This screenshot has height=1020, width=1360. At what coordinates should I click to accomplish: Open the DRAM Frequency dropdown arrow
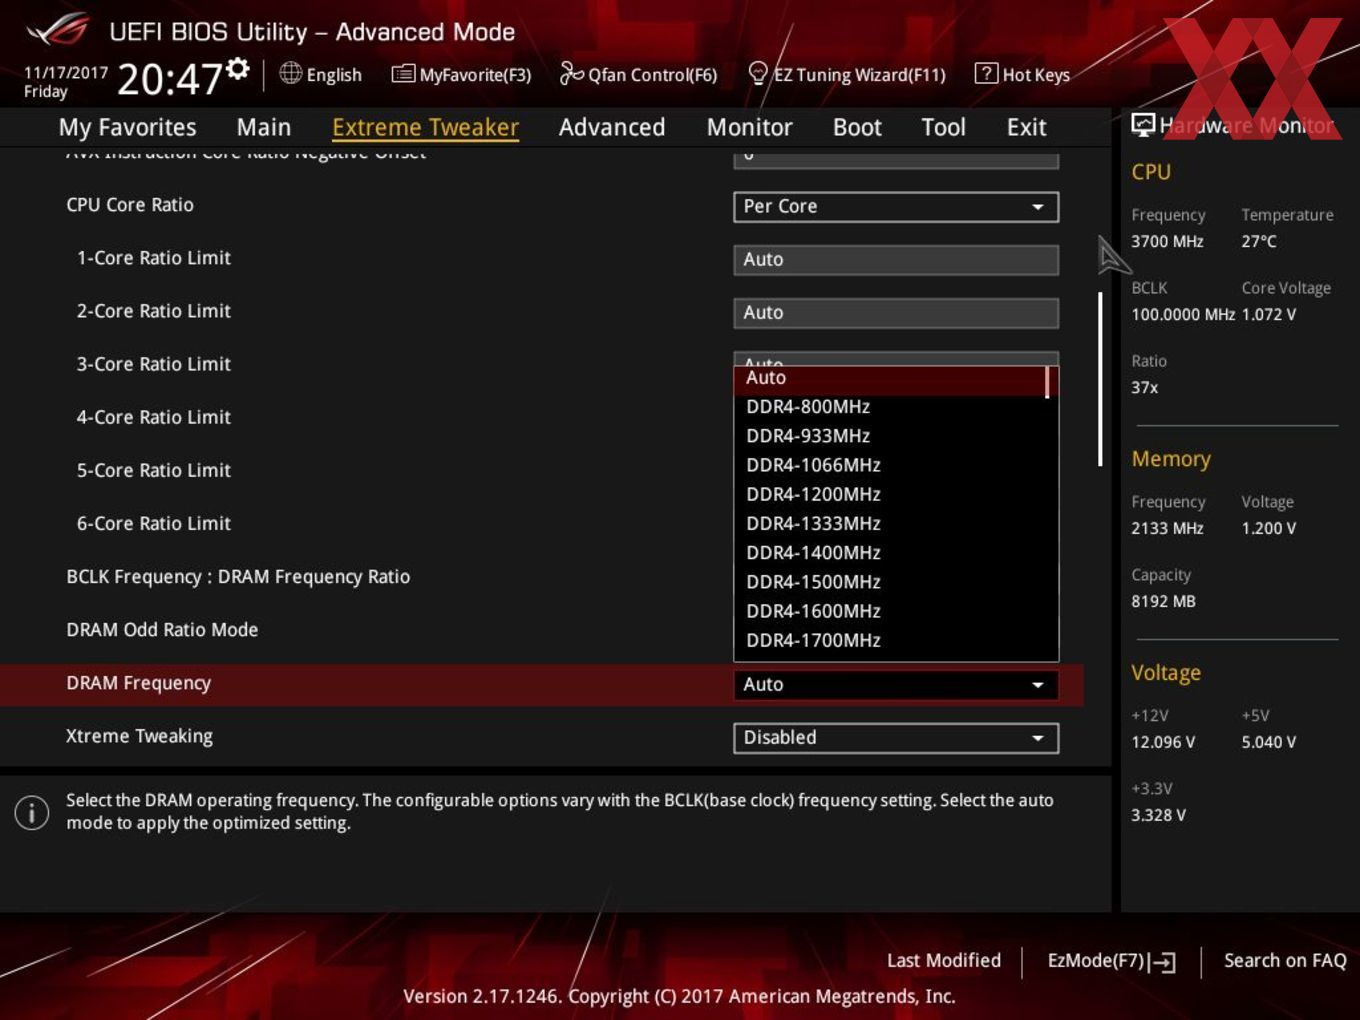pos(1038,685)
